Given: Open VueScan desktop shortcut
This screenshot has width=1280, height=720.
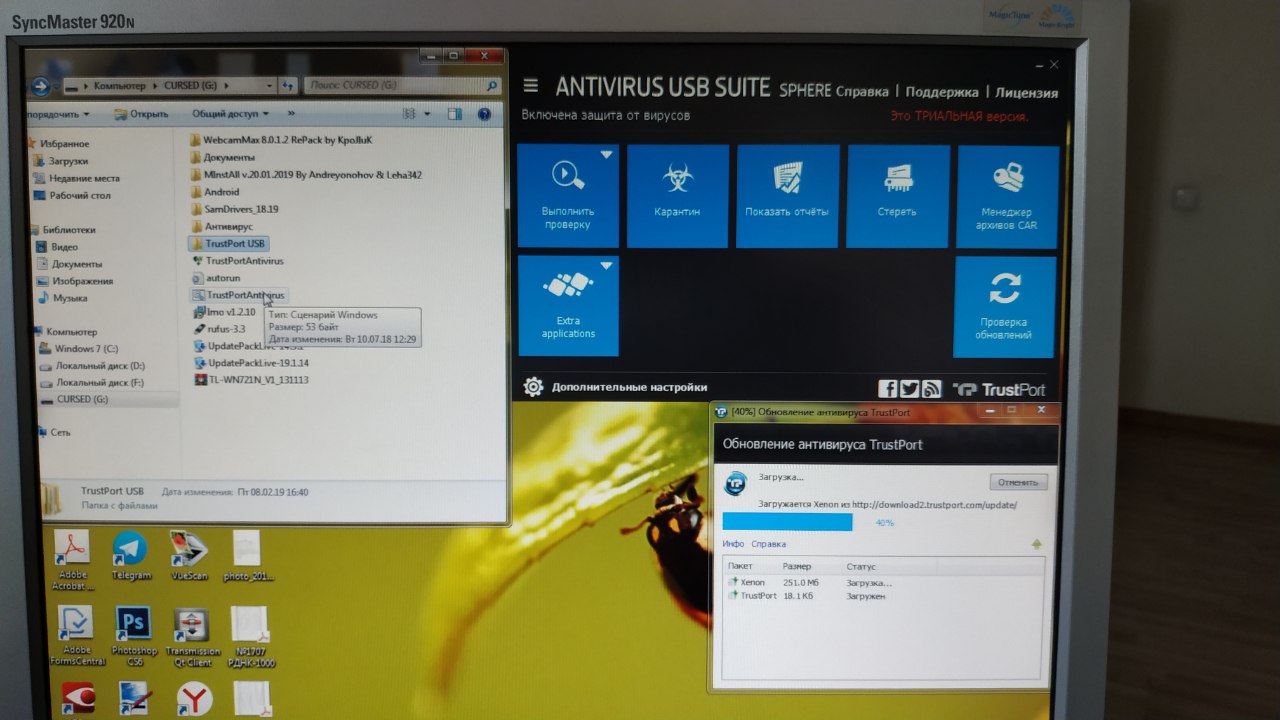Looking at the screenshot, I should point(189,555).
